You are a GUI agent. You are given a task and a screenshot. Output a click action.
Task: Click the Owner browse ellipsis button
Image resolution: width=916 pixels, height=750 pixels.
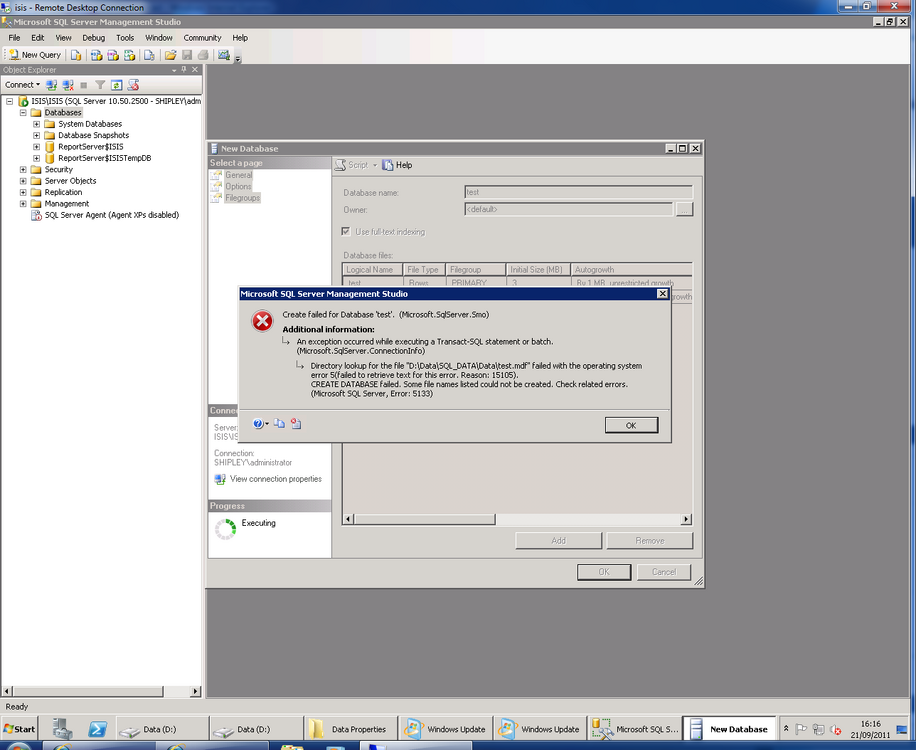(685, 209)
